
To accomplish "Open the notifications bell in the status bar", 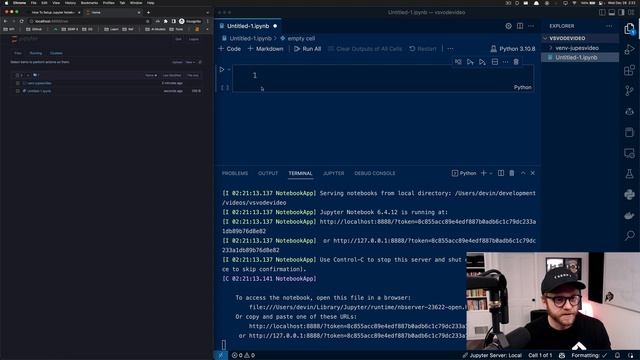I will click(x=618, y=356).
